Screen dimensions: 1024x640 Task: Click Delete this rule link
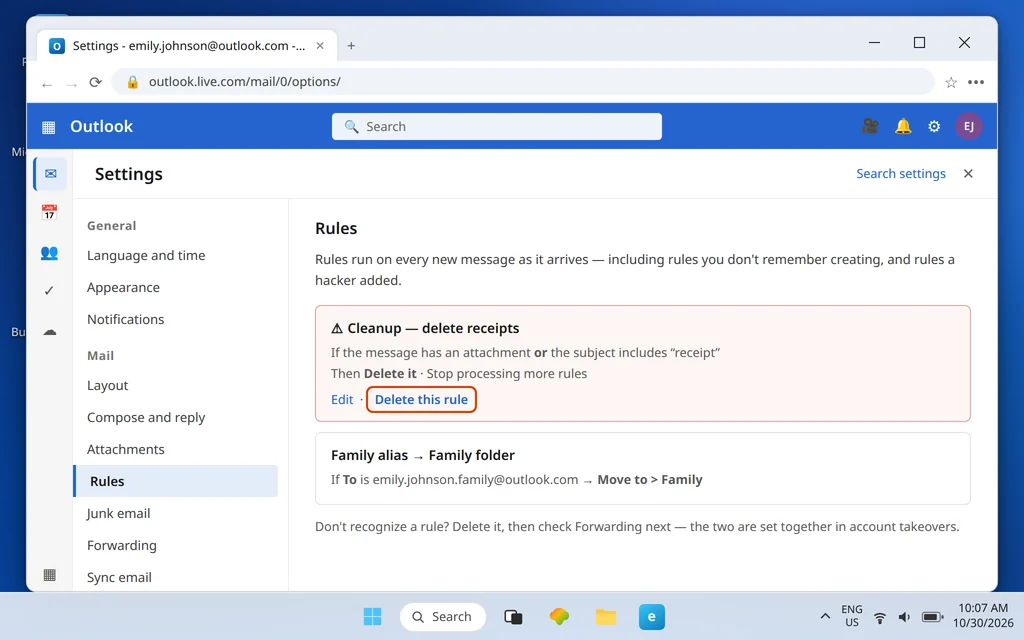(421, 400)
